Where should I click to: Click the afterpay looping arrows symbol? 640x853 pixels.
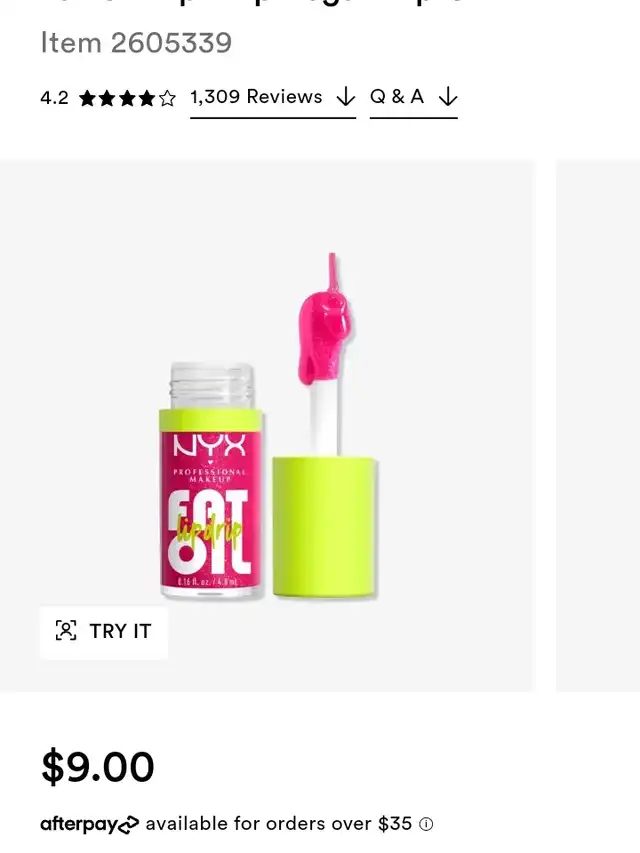[128, 825]
